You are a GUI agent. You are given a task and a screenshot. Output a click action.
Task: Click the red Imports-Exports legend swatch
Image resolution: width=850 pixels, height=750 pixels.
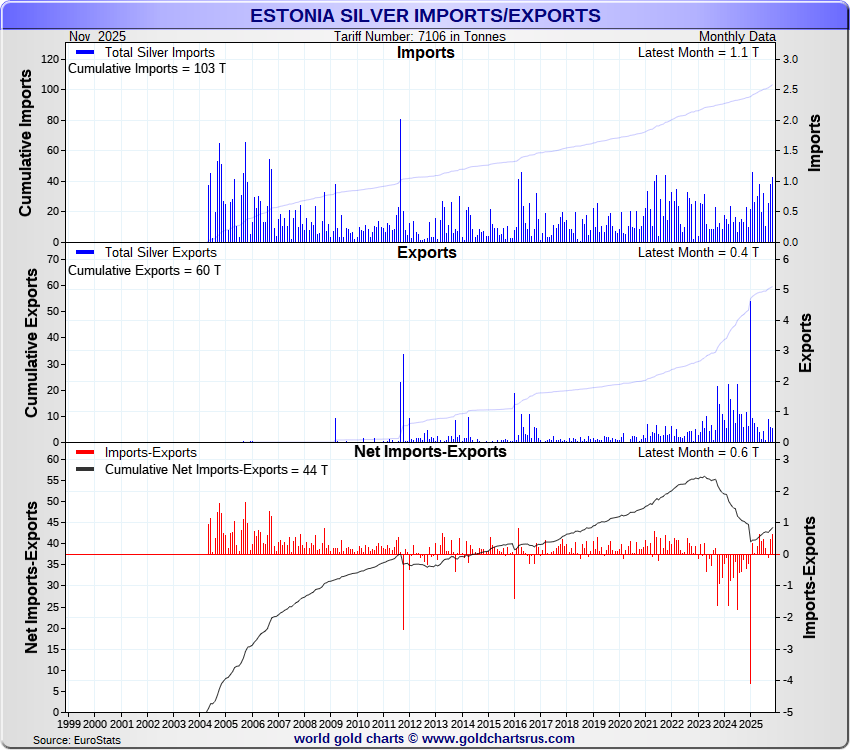click(x=84, y=453)
